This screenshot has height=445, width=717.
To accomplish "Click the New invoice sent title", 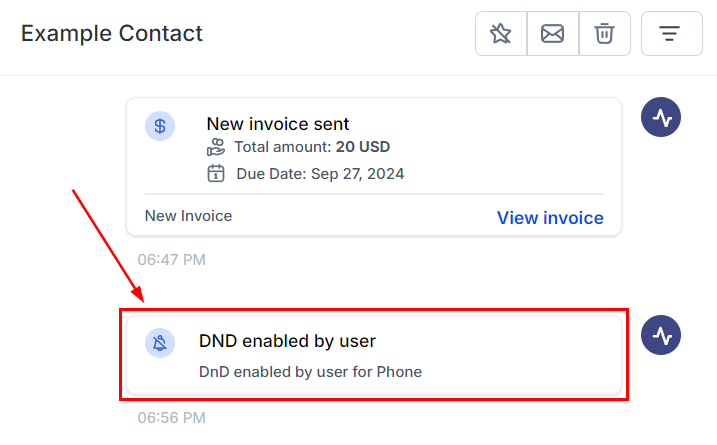I will (x=278, y=124).
